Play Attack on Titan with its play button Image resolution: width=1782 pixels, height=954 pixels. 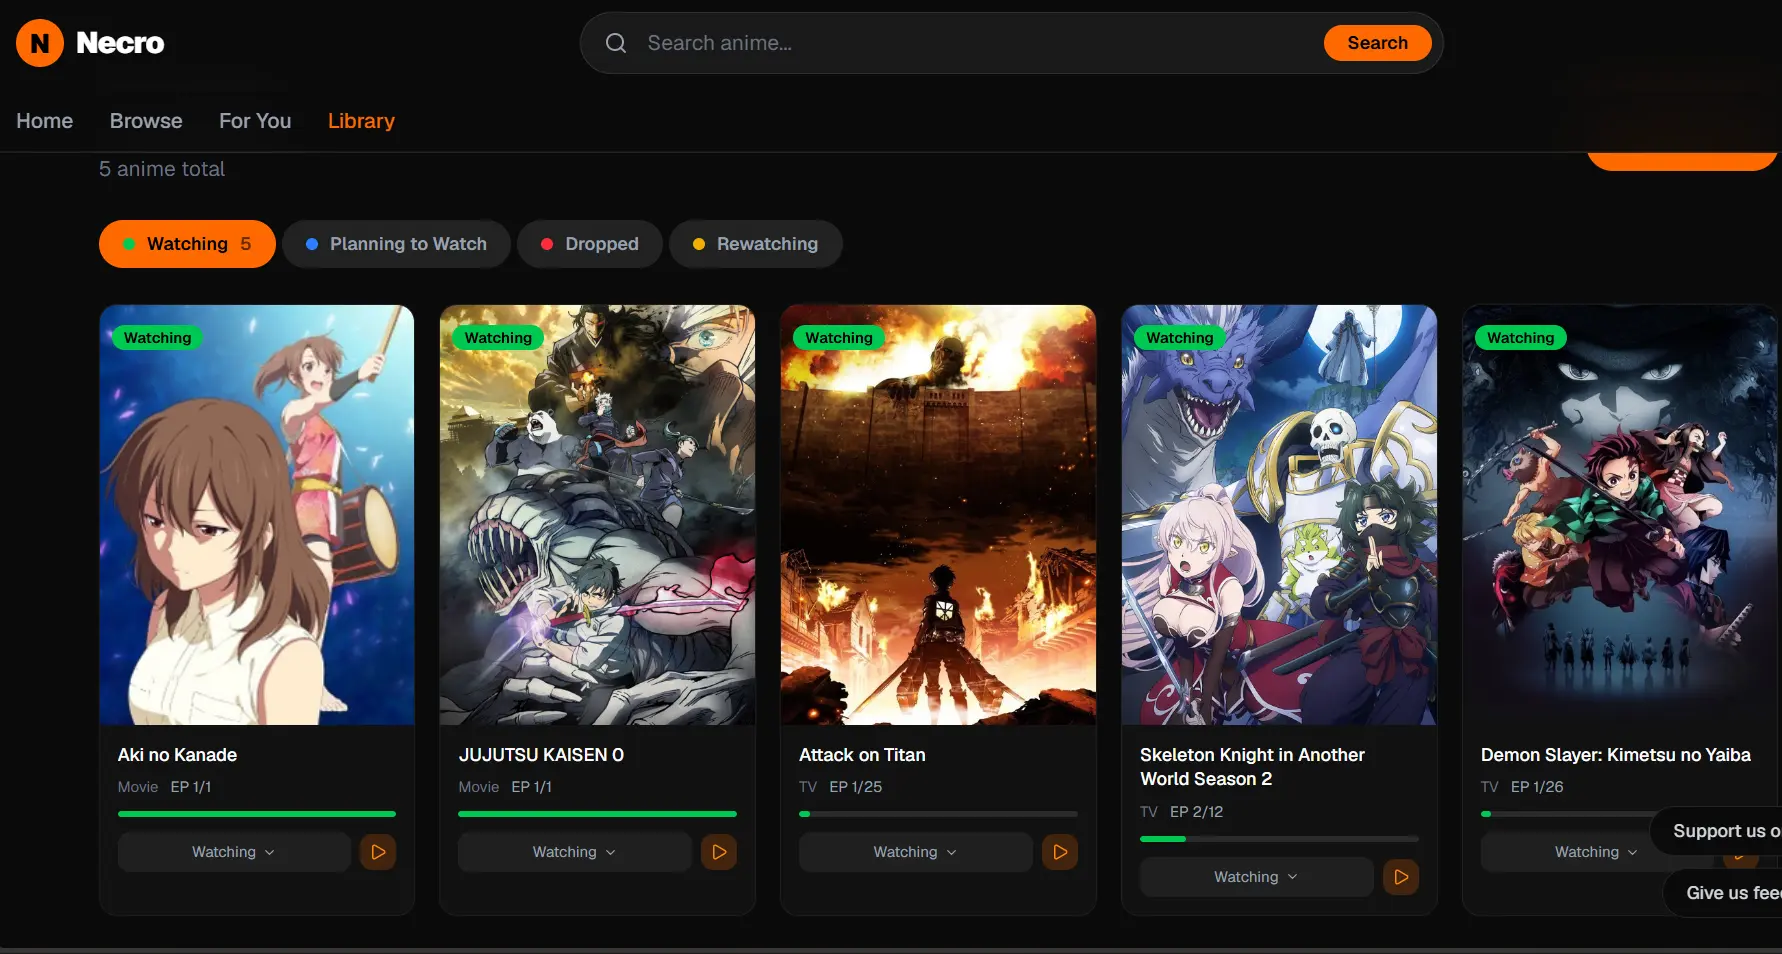[1060, 852]
